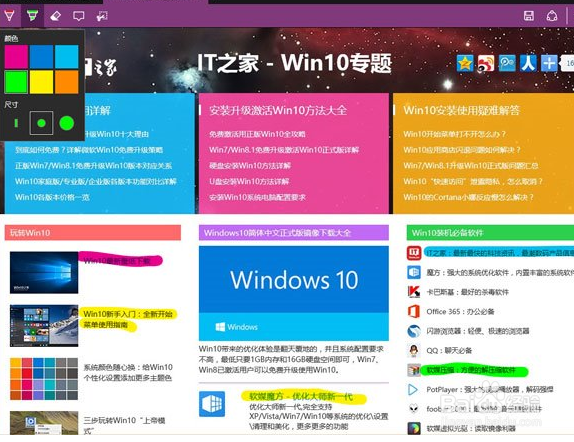Pick the light cyan highlighter color

click(67, 57)
